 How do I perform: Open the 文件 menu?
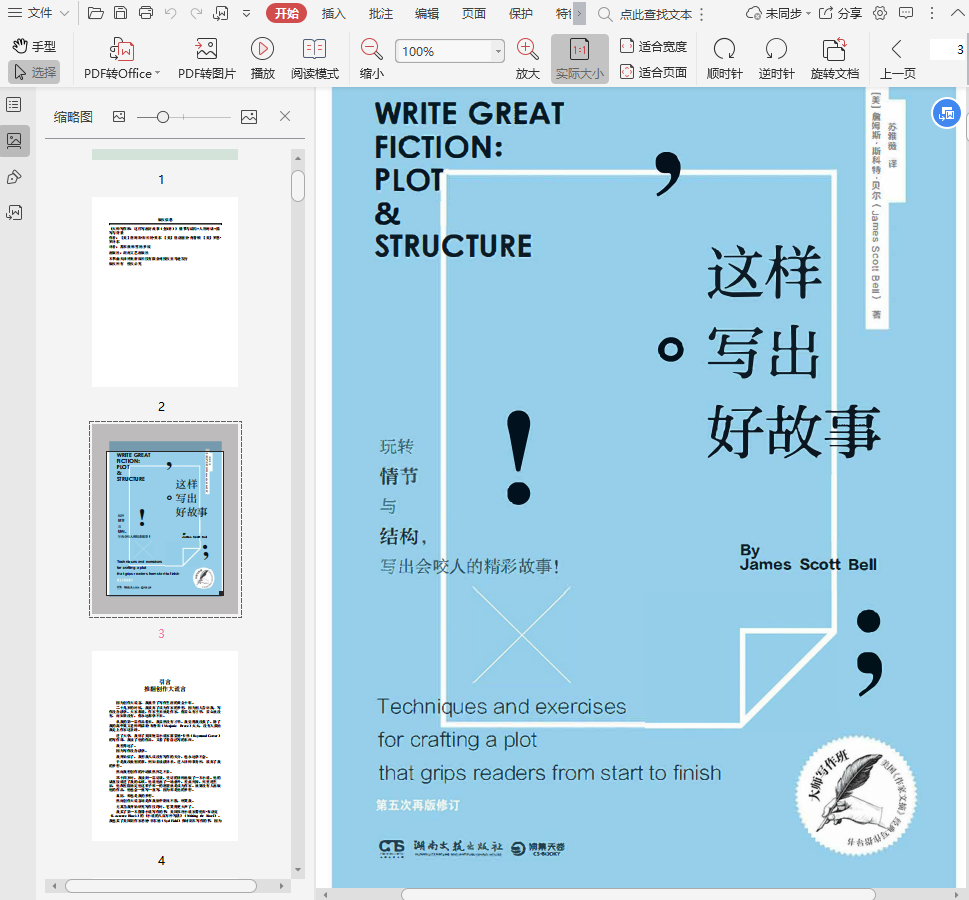coord(38,13)
